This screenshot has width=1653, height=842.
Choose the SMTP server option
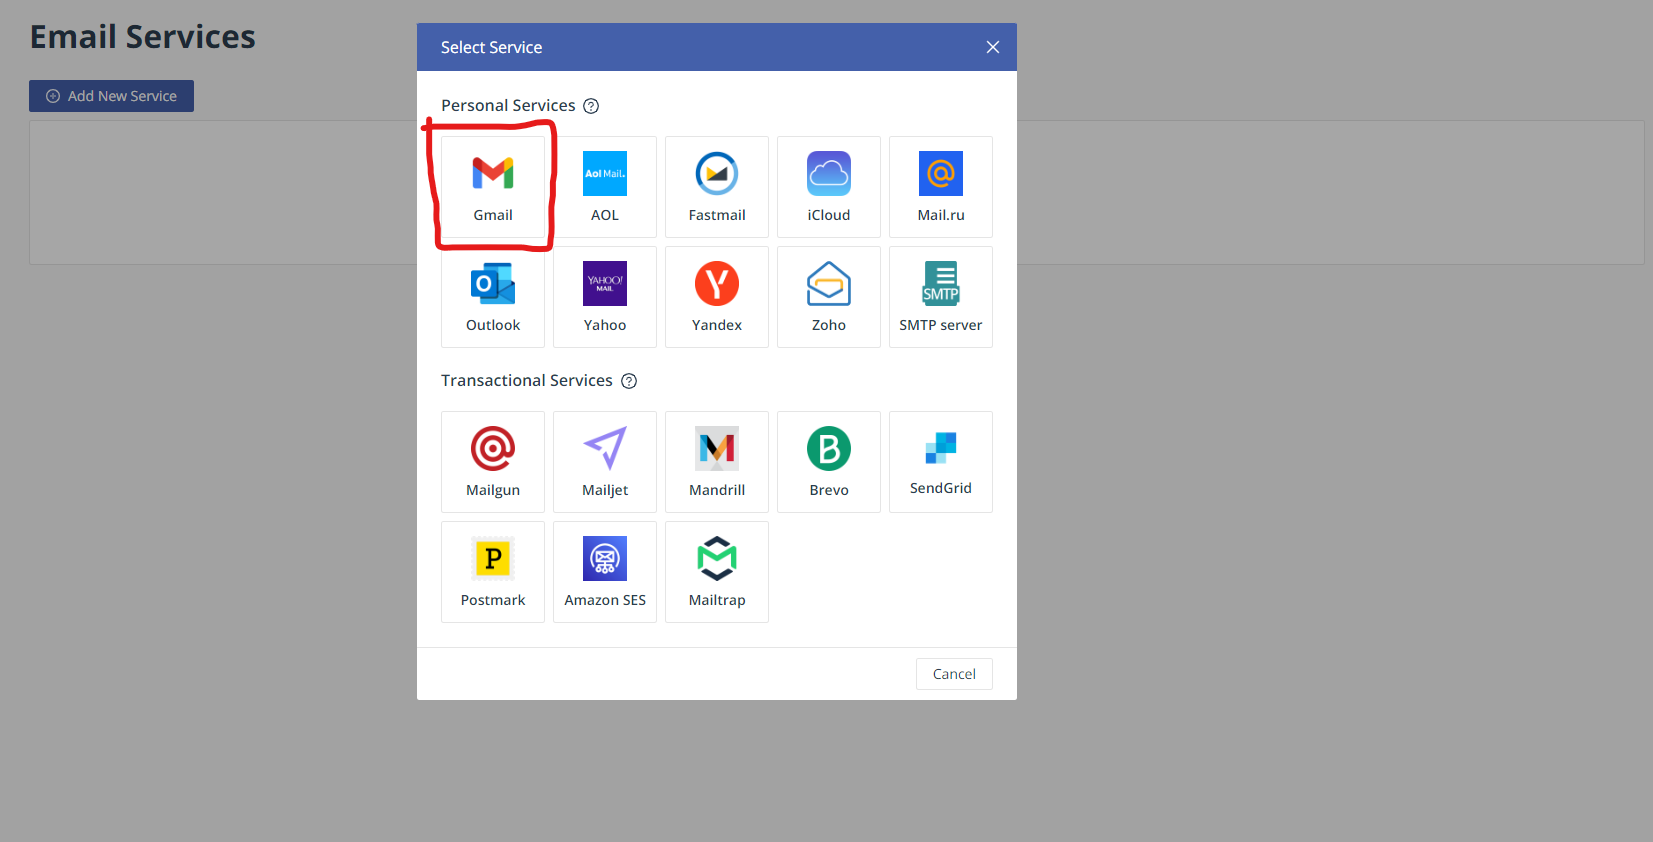pyautogui.click(x=941, y=297)
